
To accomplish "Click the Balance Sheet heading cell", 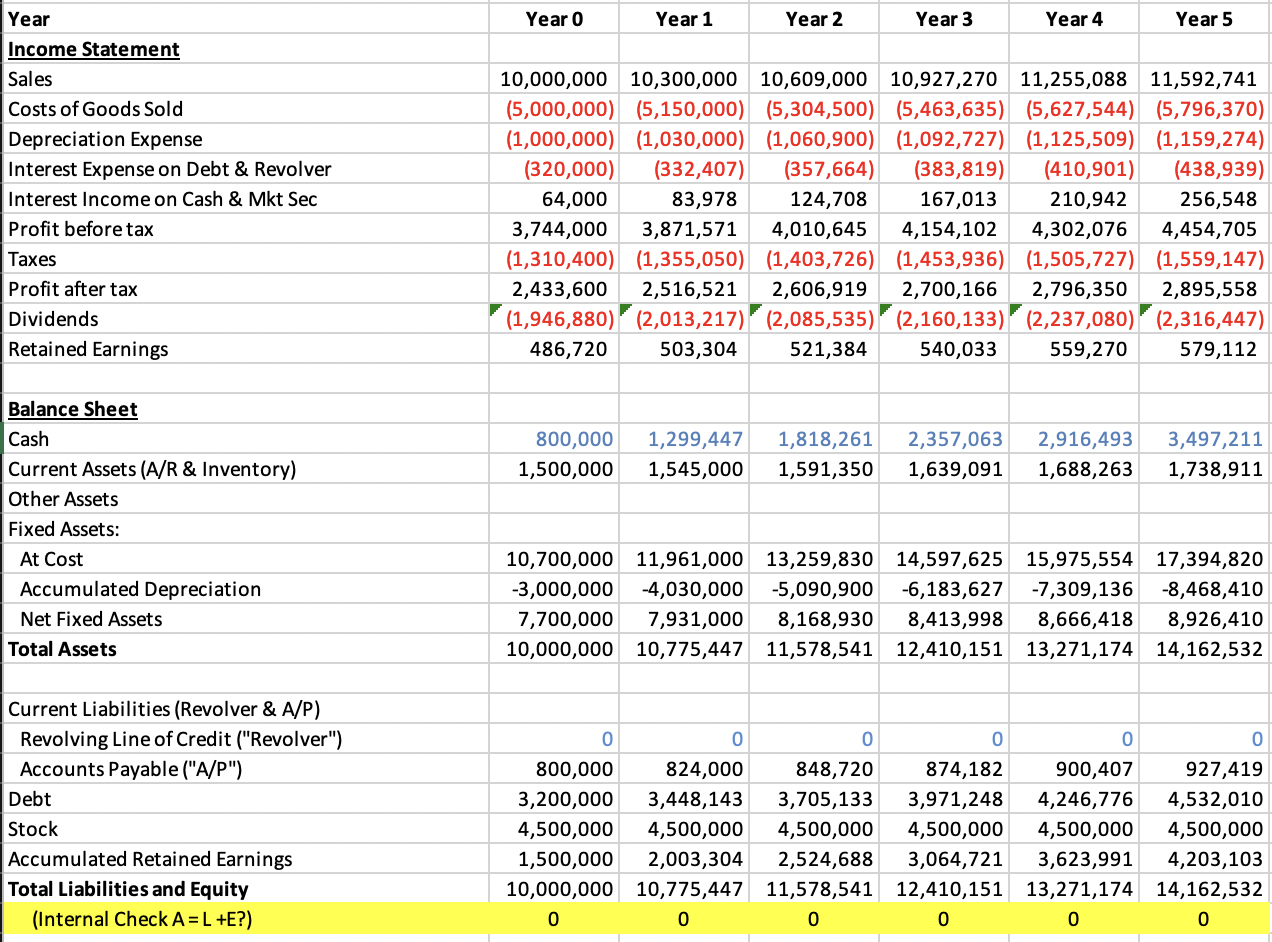I will (72, 409).
